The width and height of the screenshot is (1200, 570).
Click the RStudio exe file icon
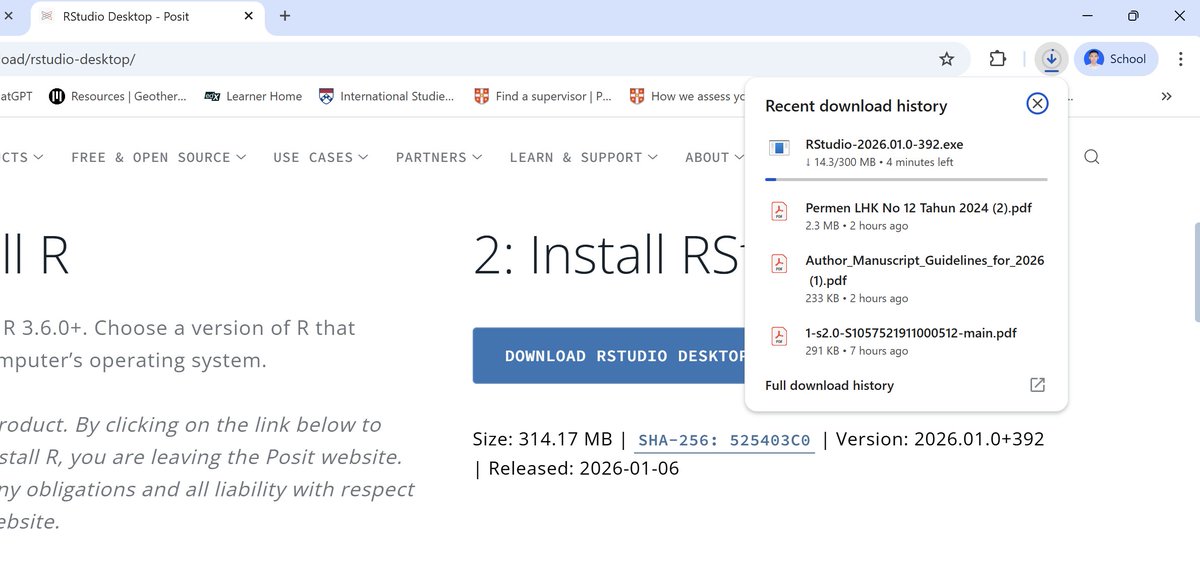tap(779, 148)
